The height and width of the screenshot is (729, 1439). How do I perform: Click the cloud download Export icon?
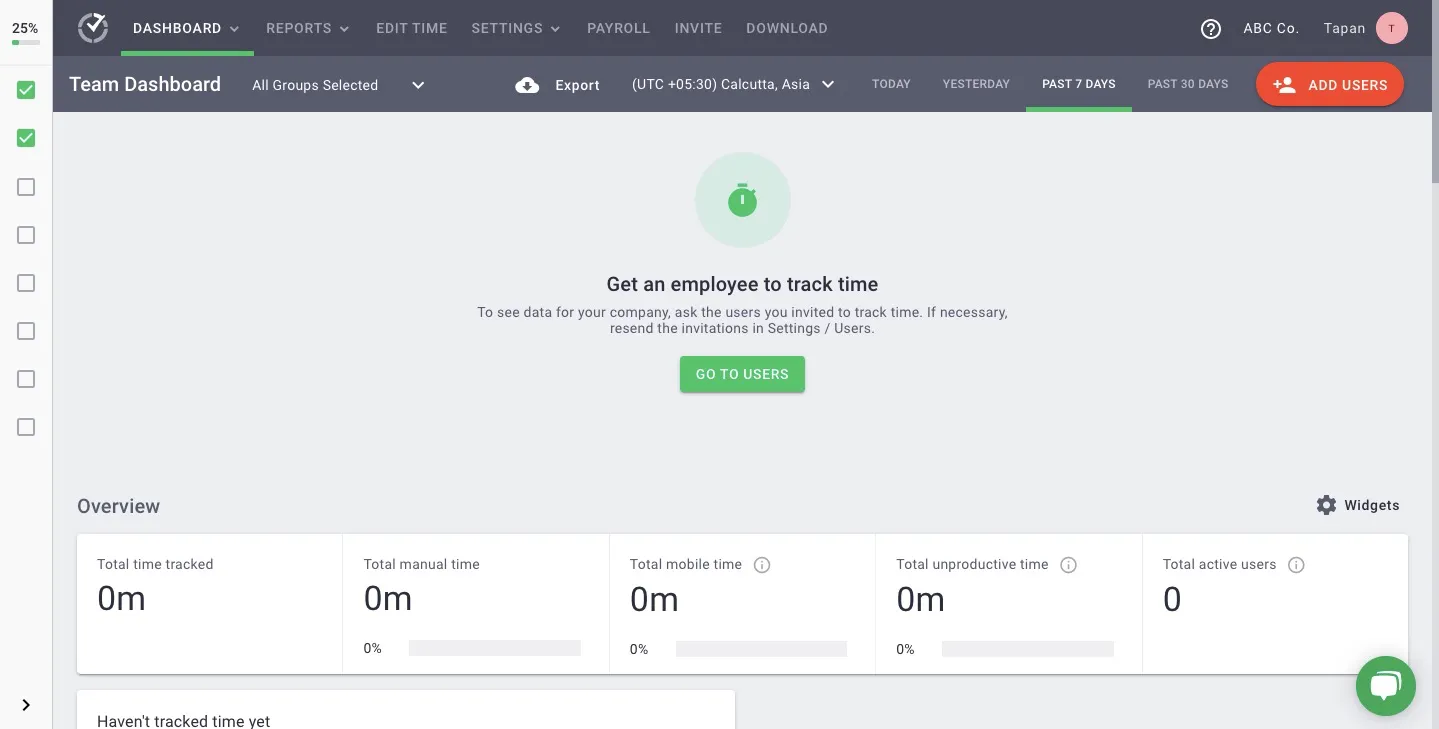click(x=527, y=85)
